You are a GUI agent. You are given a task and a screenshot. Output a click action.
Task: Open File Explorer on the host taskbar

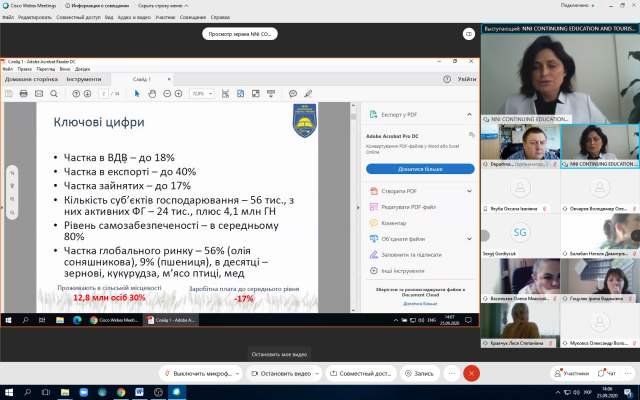pos(65,393)
